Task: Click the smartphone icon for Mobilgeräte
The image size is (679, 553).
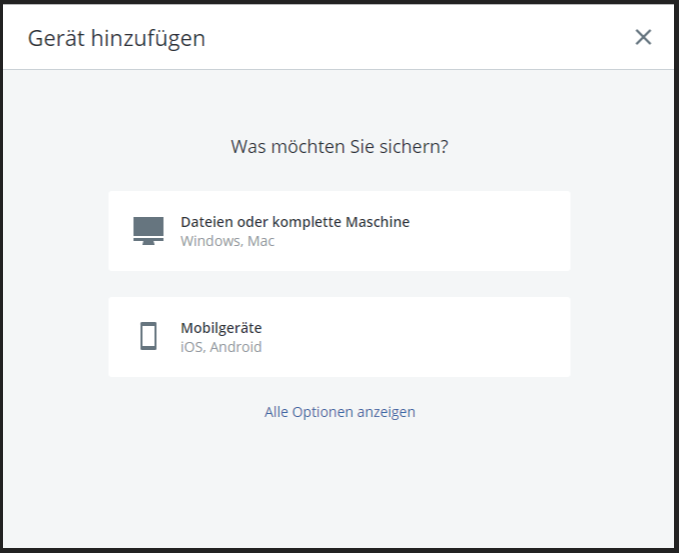Action: [x=148, y=336]
